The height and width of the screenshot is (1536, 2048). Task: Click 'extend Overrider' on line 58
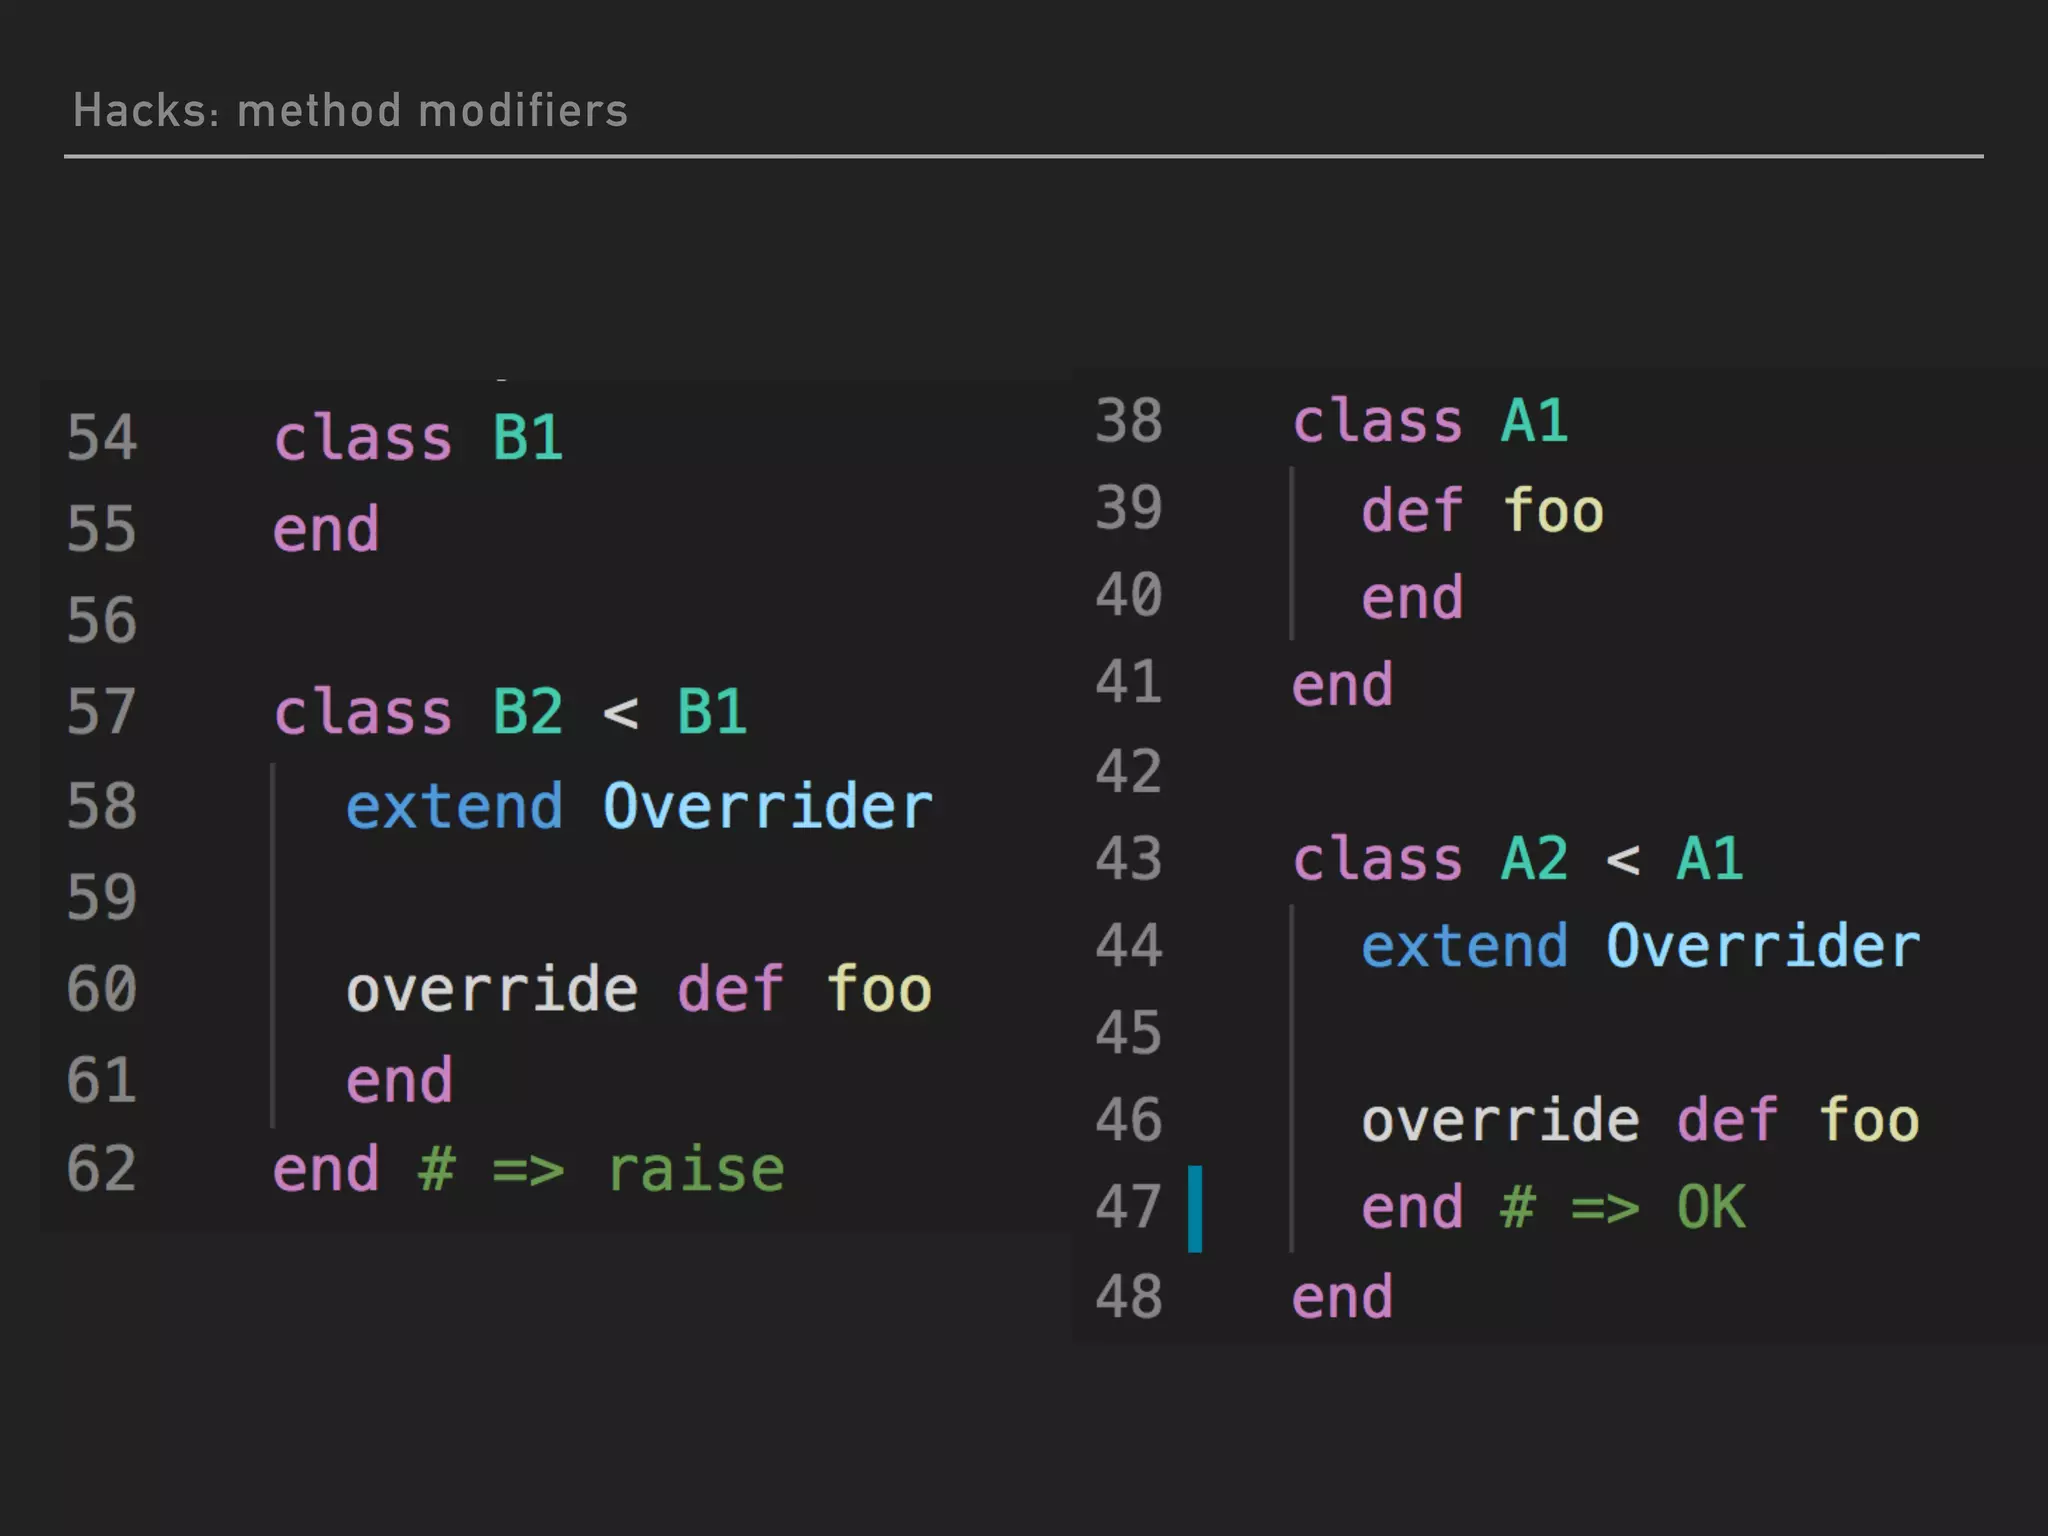[x=638, y=806]
